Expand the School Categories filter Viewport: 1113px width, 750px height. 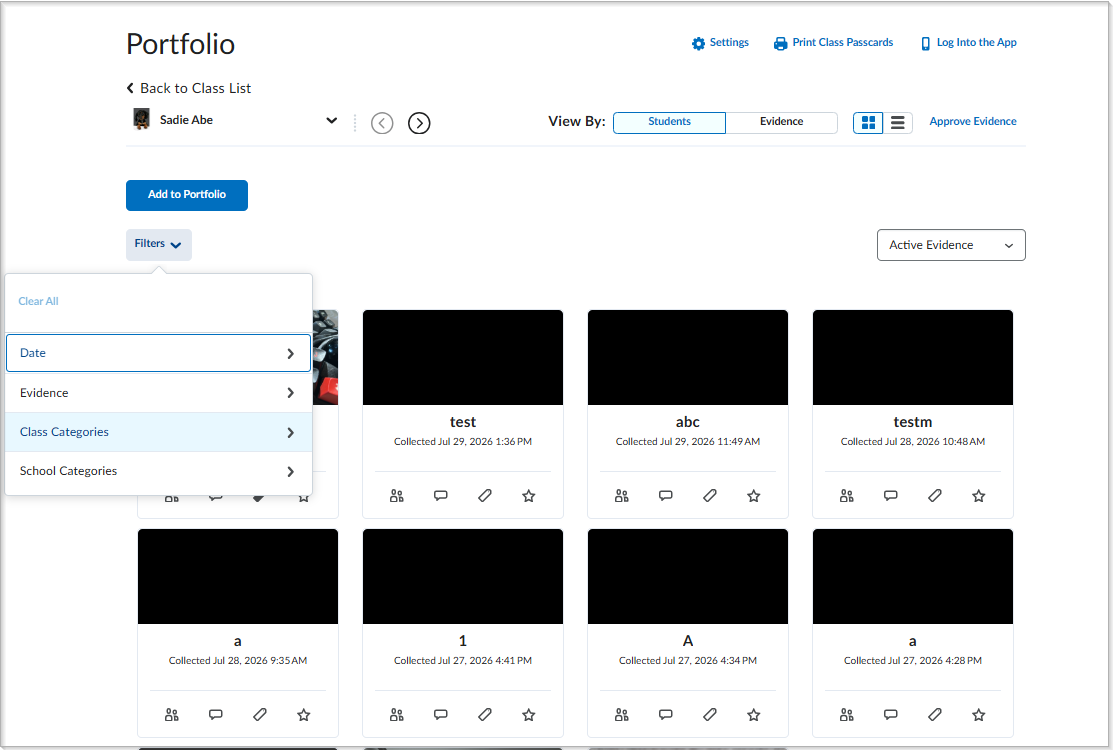[158, 471]
